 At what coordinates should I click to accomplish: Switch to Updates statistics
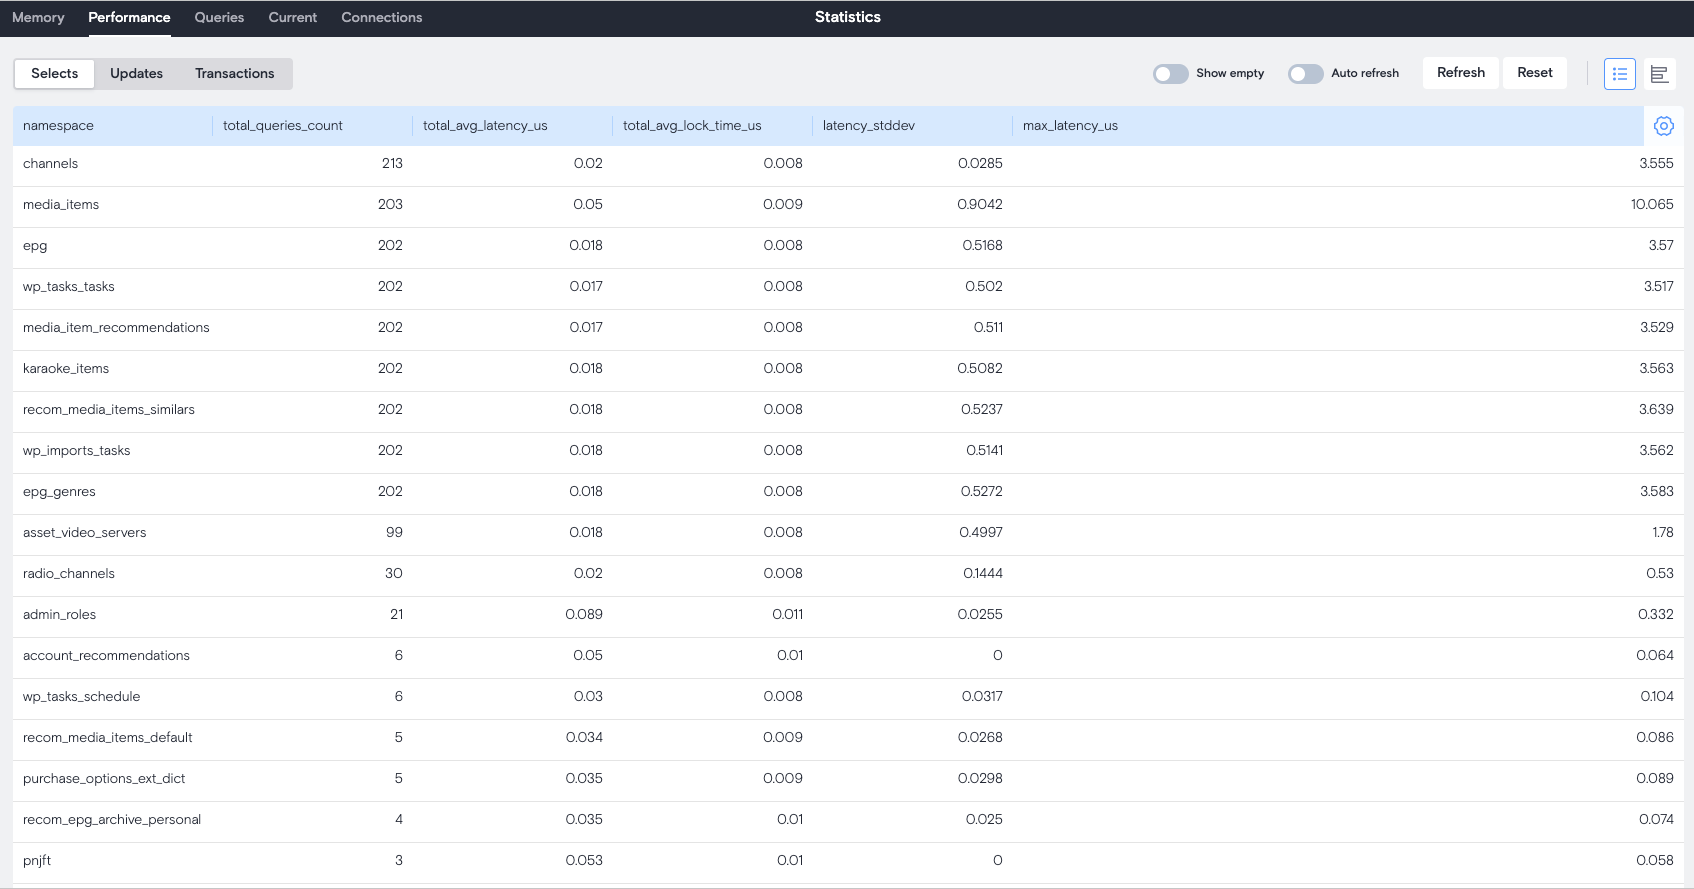point(136,74)
